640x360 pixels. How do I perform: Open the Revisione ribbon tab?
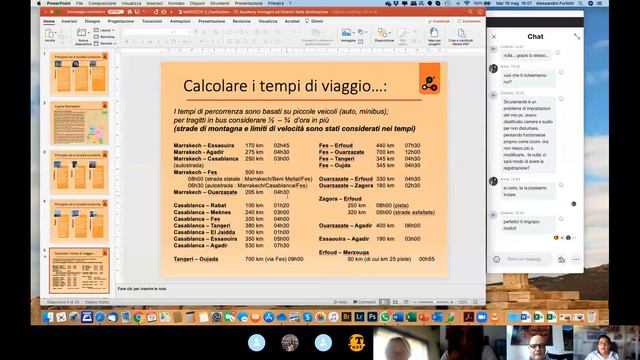click(x=242, y=21)
